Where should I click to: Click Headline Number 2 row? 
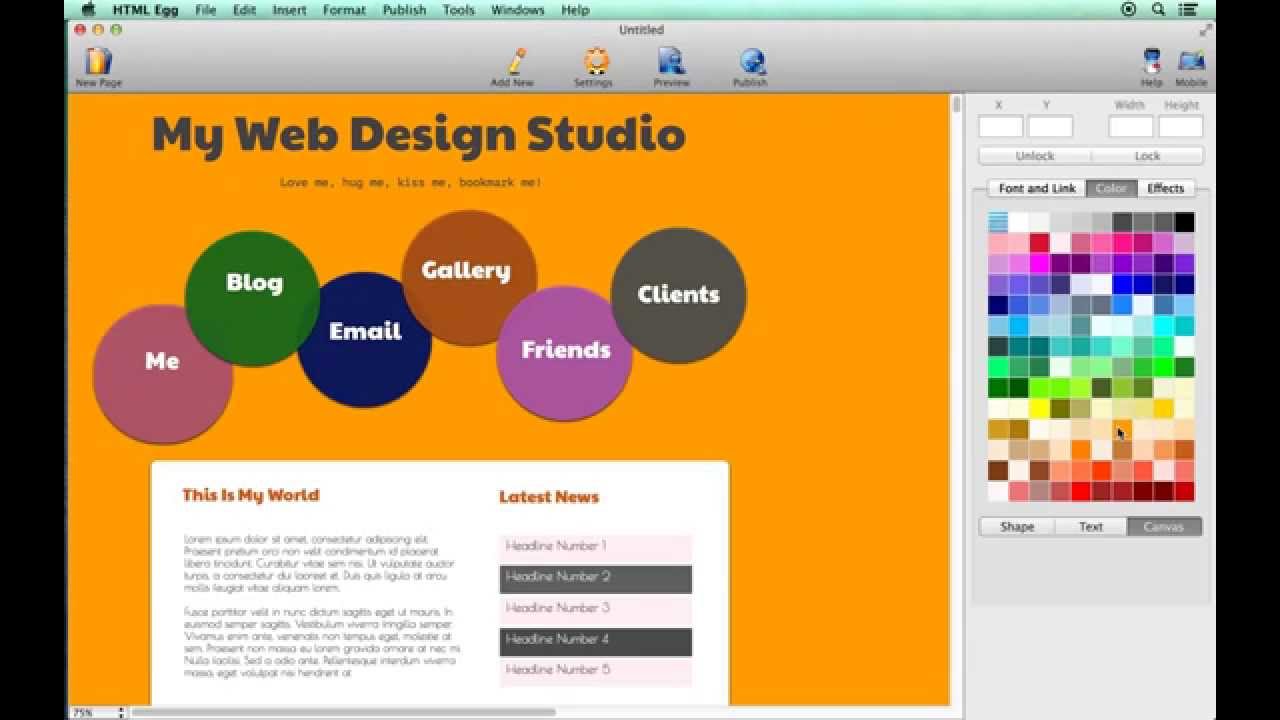click(595, 578)
